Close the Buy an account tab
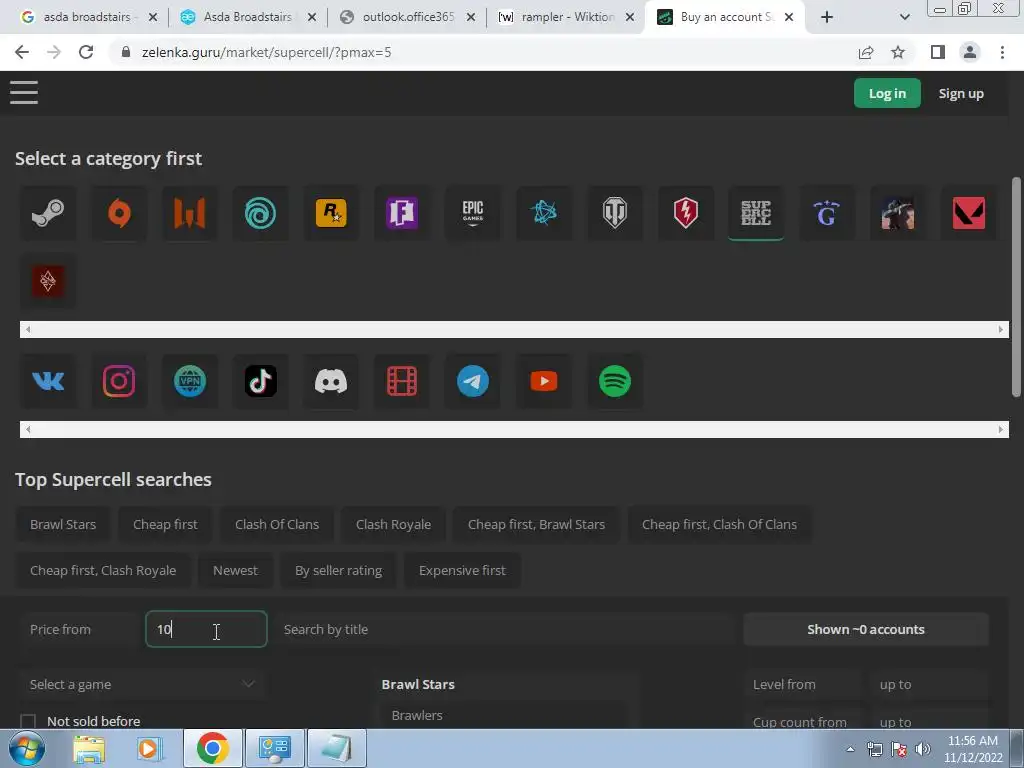 789,17
